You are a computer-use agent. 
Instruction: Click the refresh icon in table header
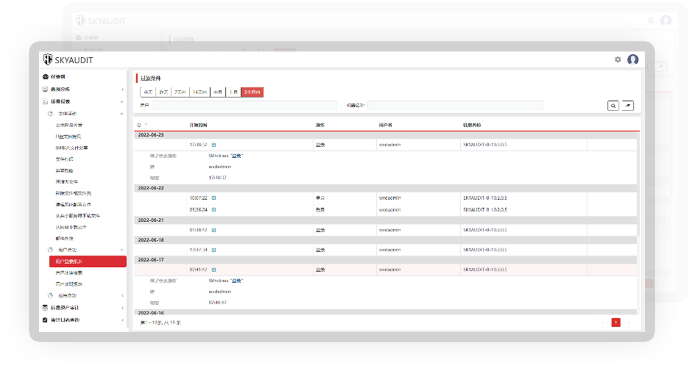[139, 125]
